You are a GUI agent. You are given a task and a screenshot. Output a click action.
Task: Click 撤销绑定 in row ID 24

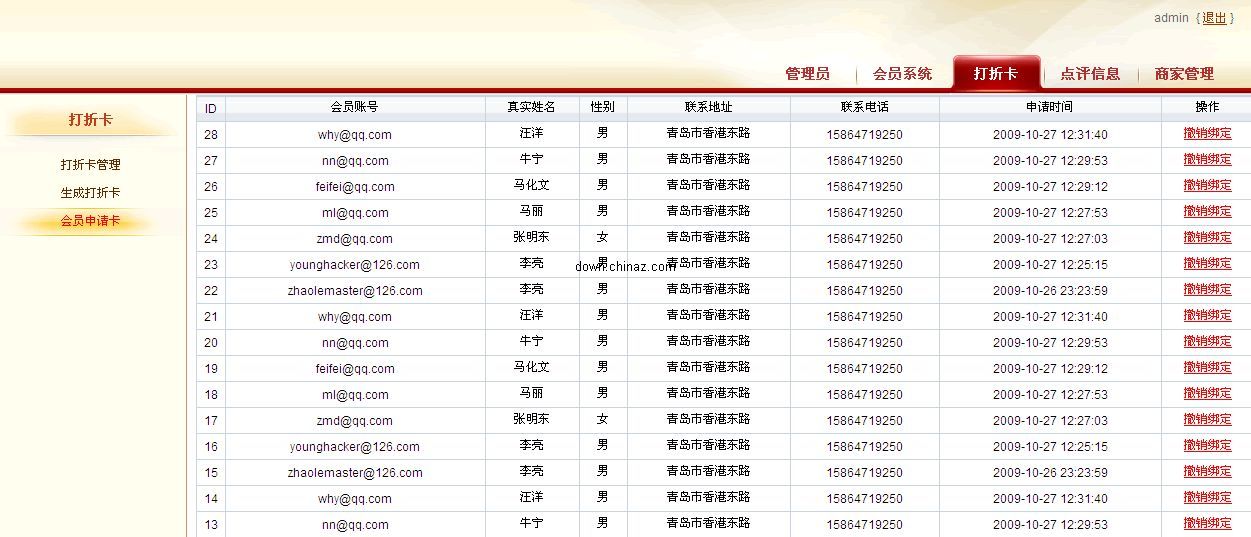pos(1207,237)
